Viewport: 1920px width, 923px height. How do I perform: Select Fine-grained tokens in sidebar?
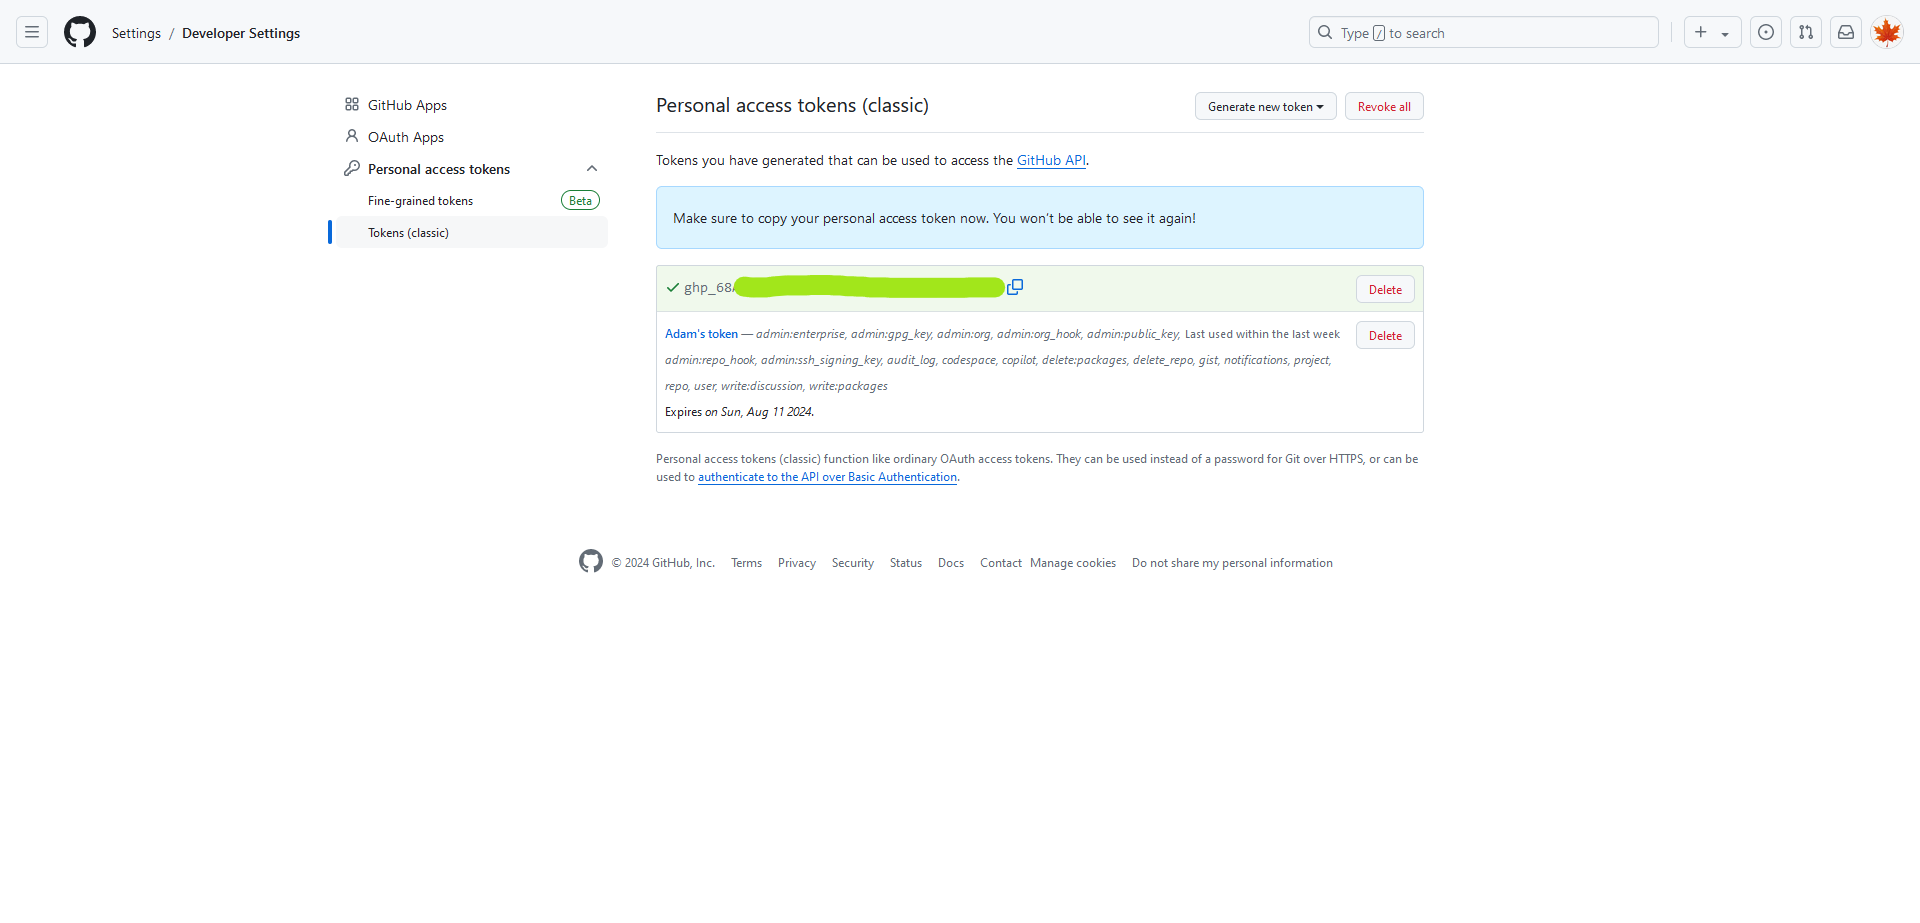(x=420, y=201)
